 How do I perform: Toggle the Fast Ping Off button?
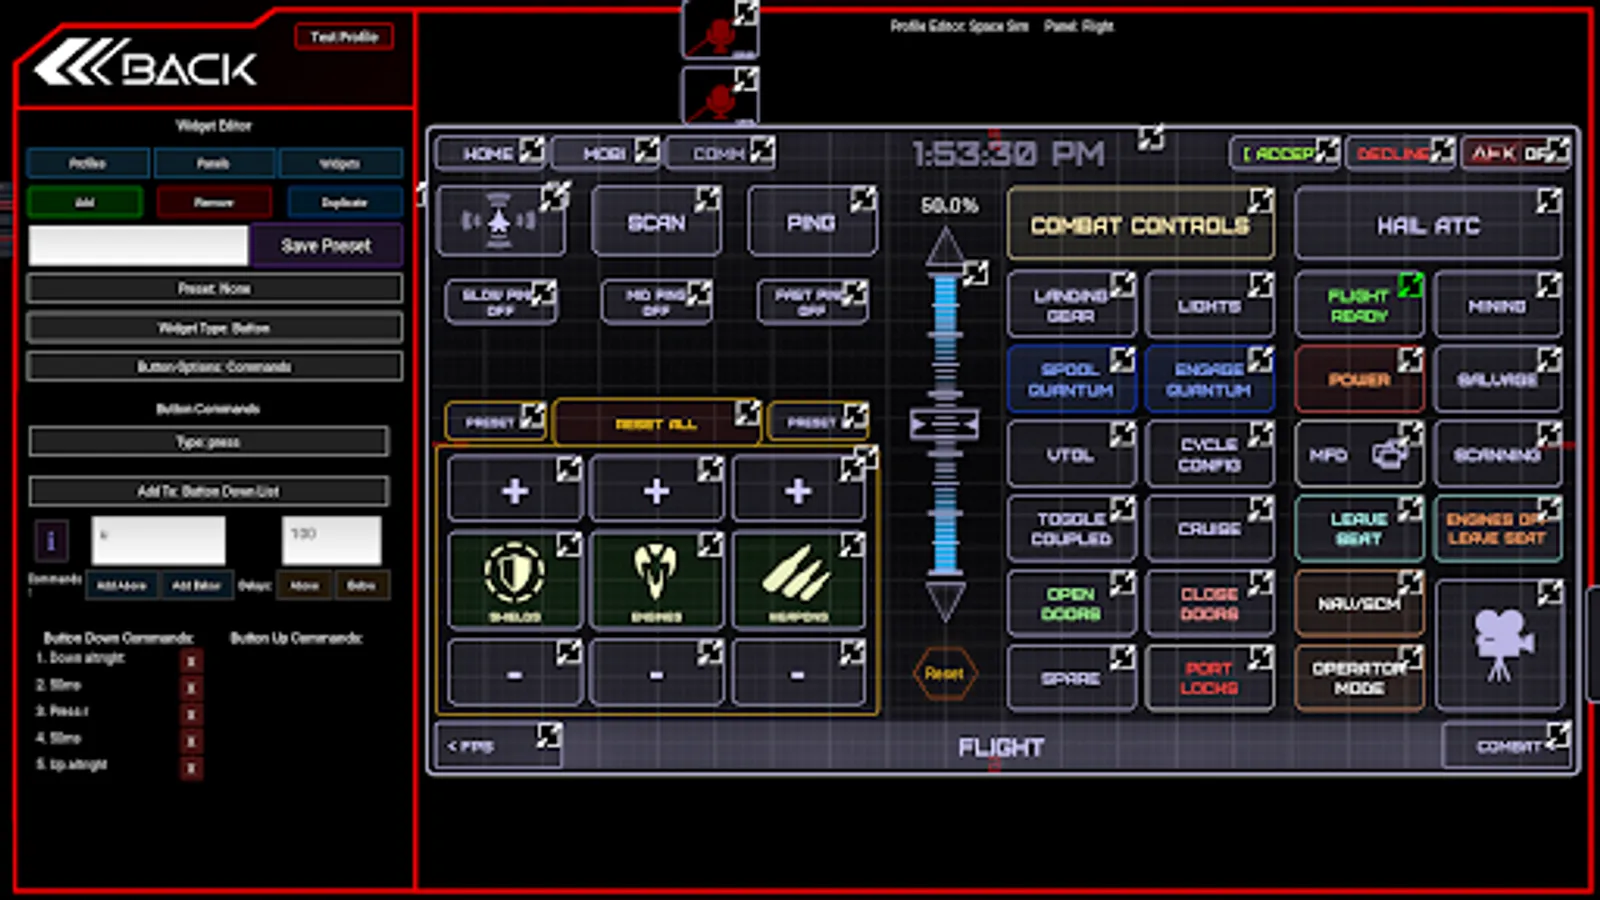click(x=812, y=302)
